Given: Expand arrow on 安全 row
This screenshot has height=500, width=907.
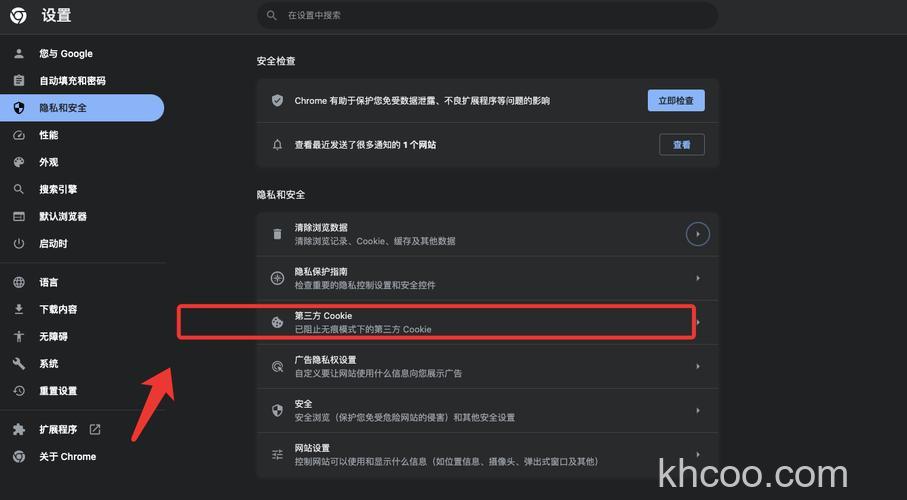Looking at the screenshot, I should 698,410.
